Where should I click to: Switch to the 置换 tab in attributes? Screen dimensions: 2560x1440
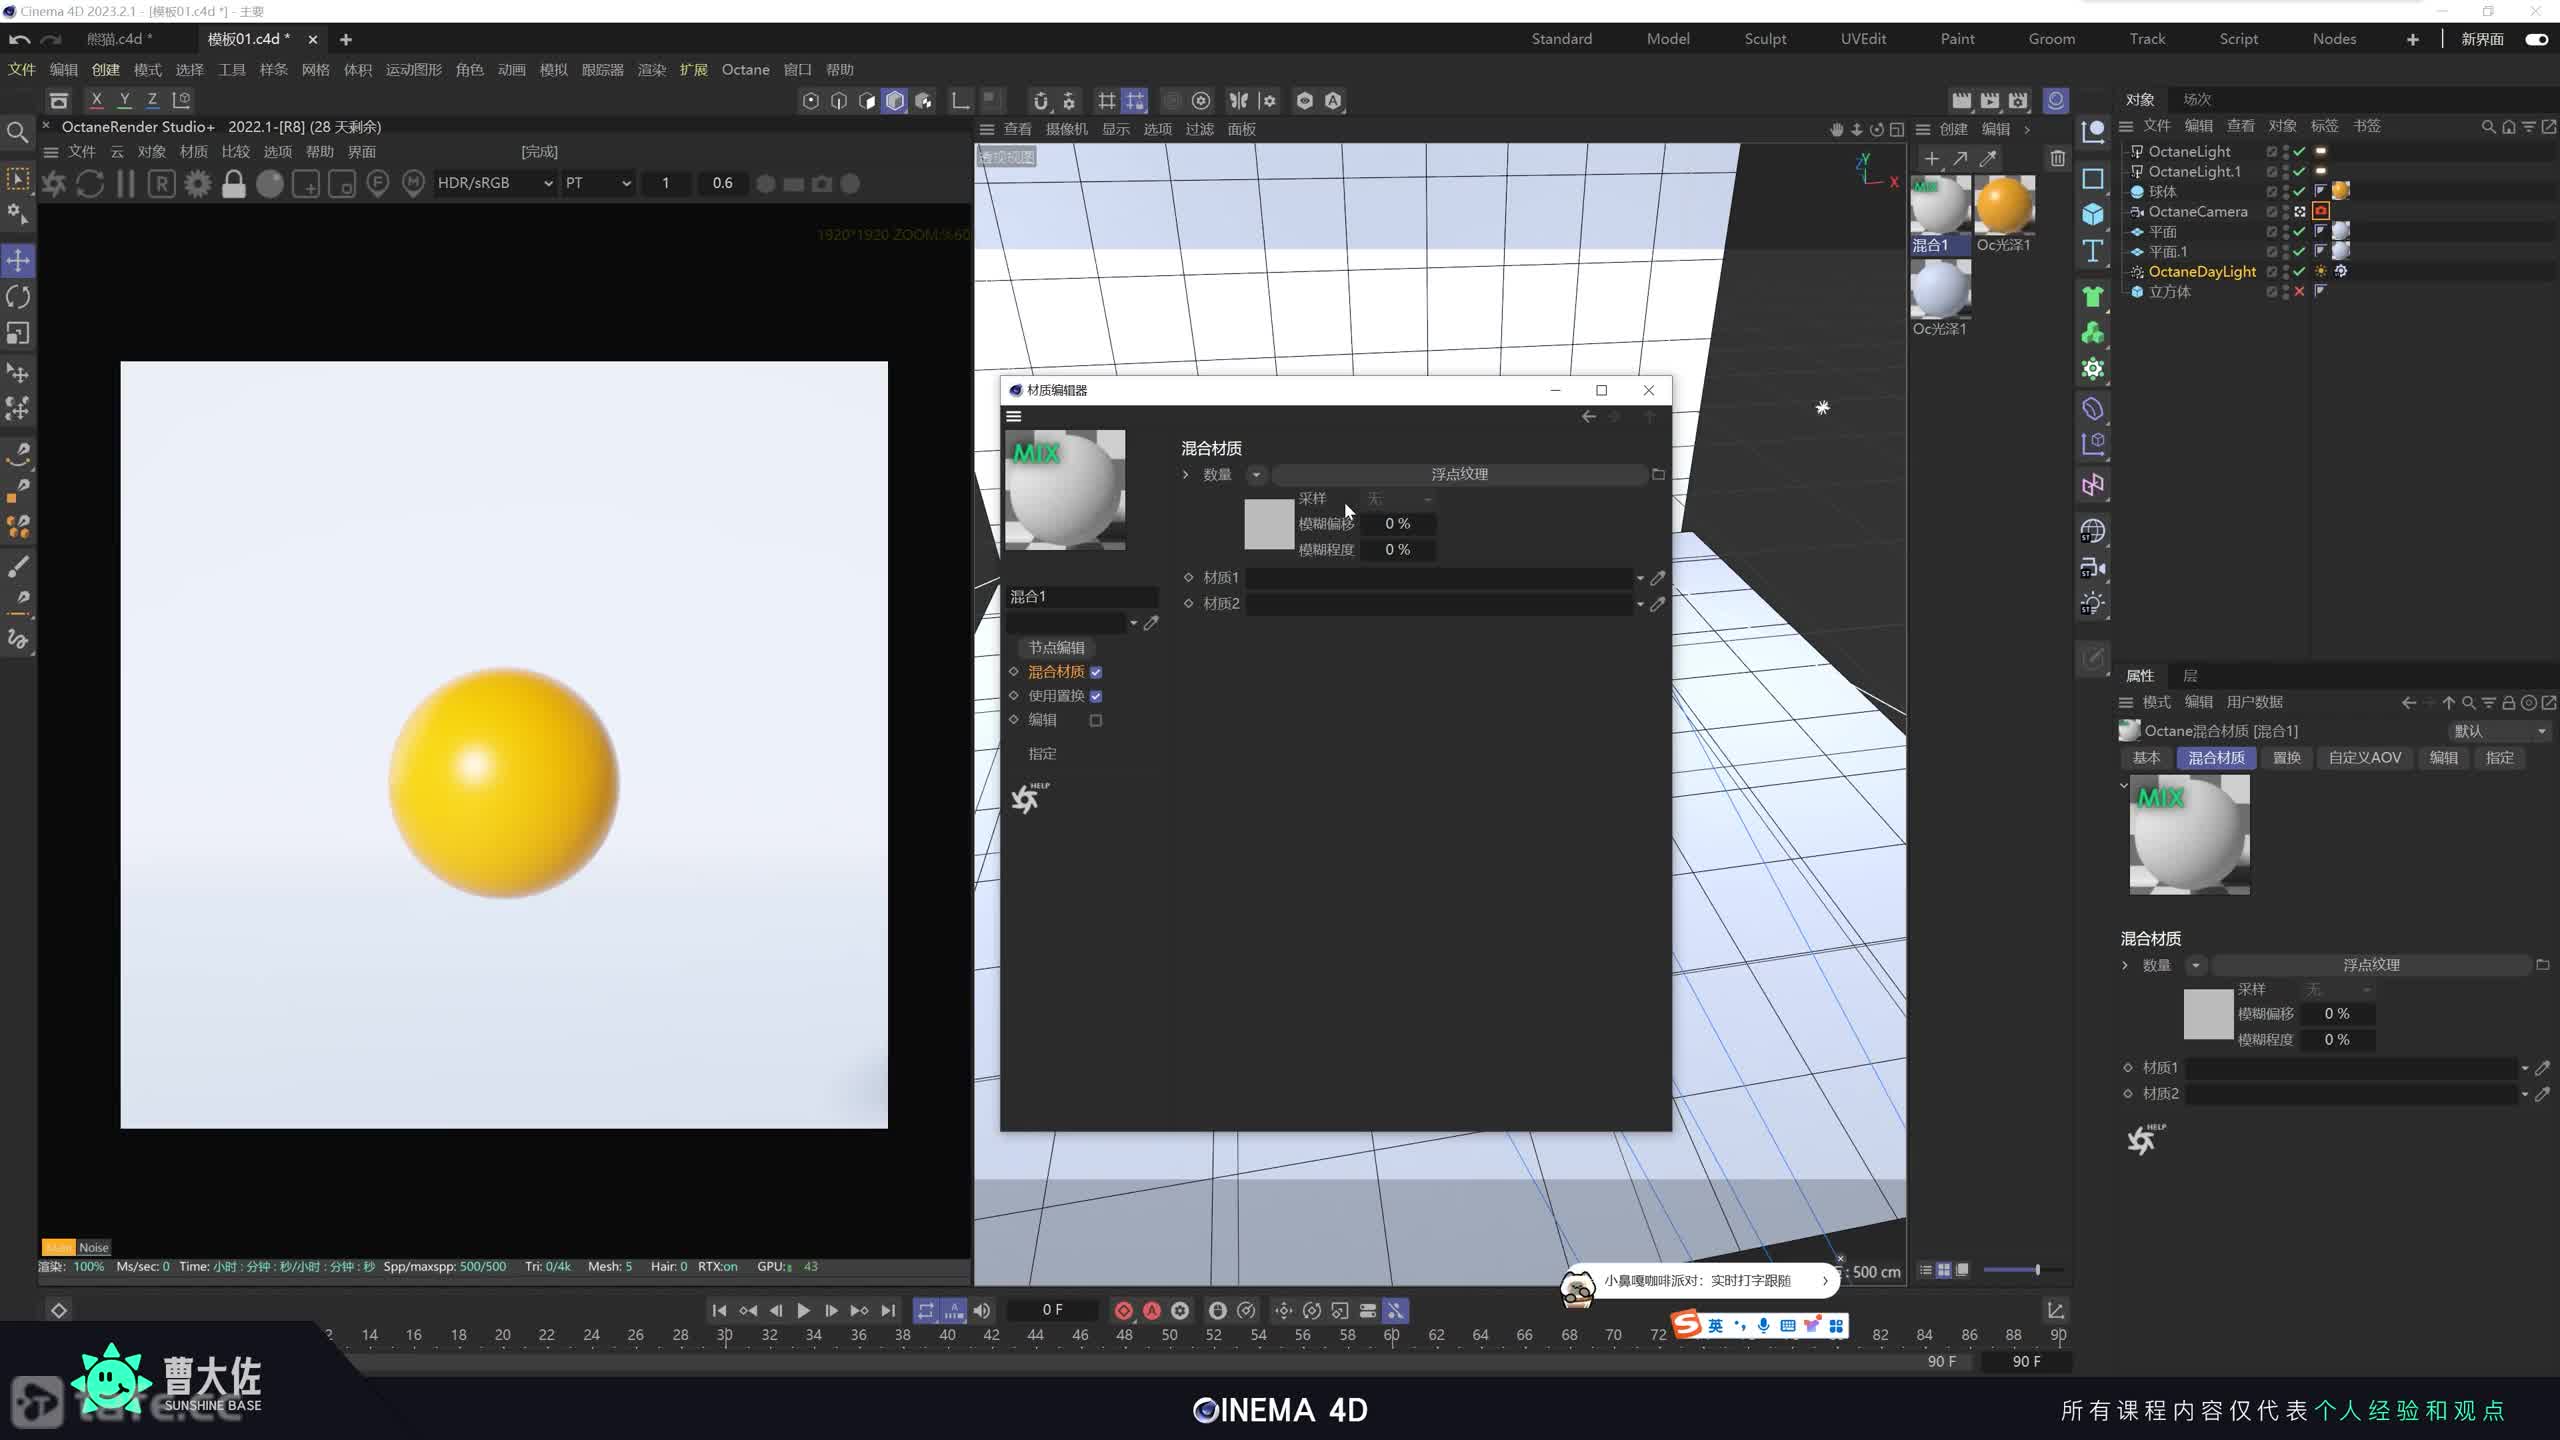point(2286,758)
